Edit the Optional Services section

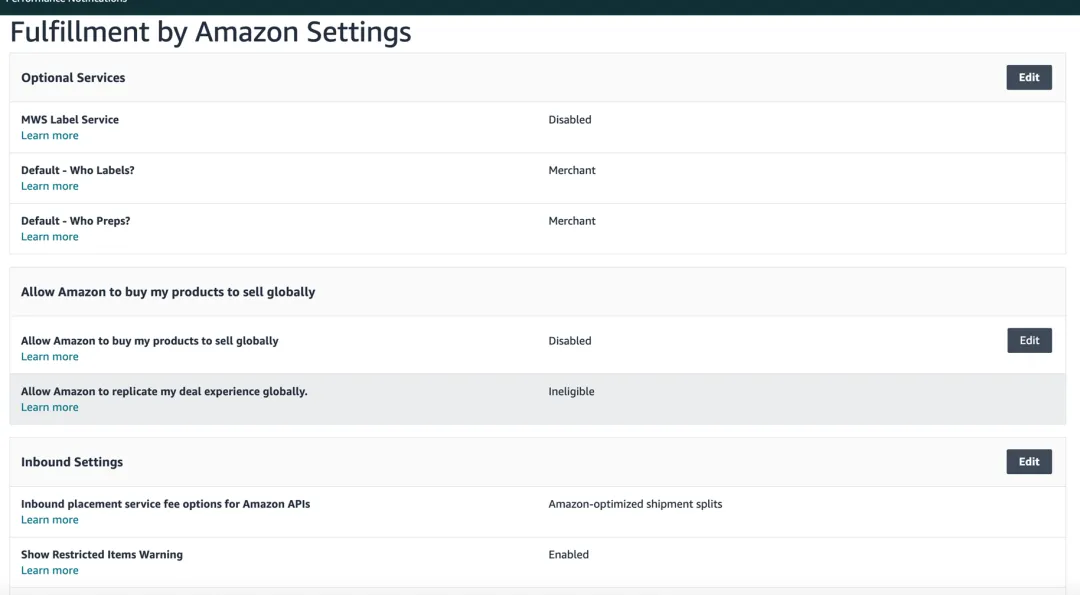point(1029,77)
